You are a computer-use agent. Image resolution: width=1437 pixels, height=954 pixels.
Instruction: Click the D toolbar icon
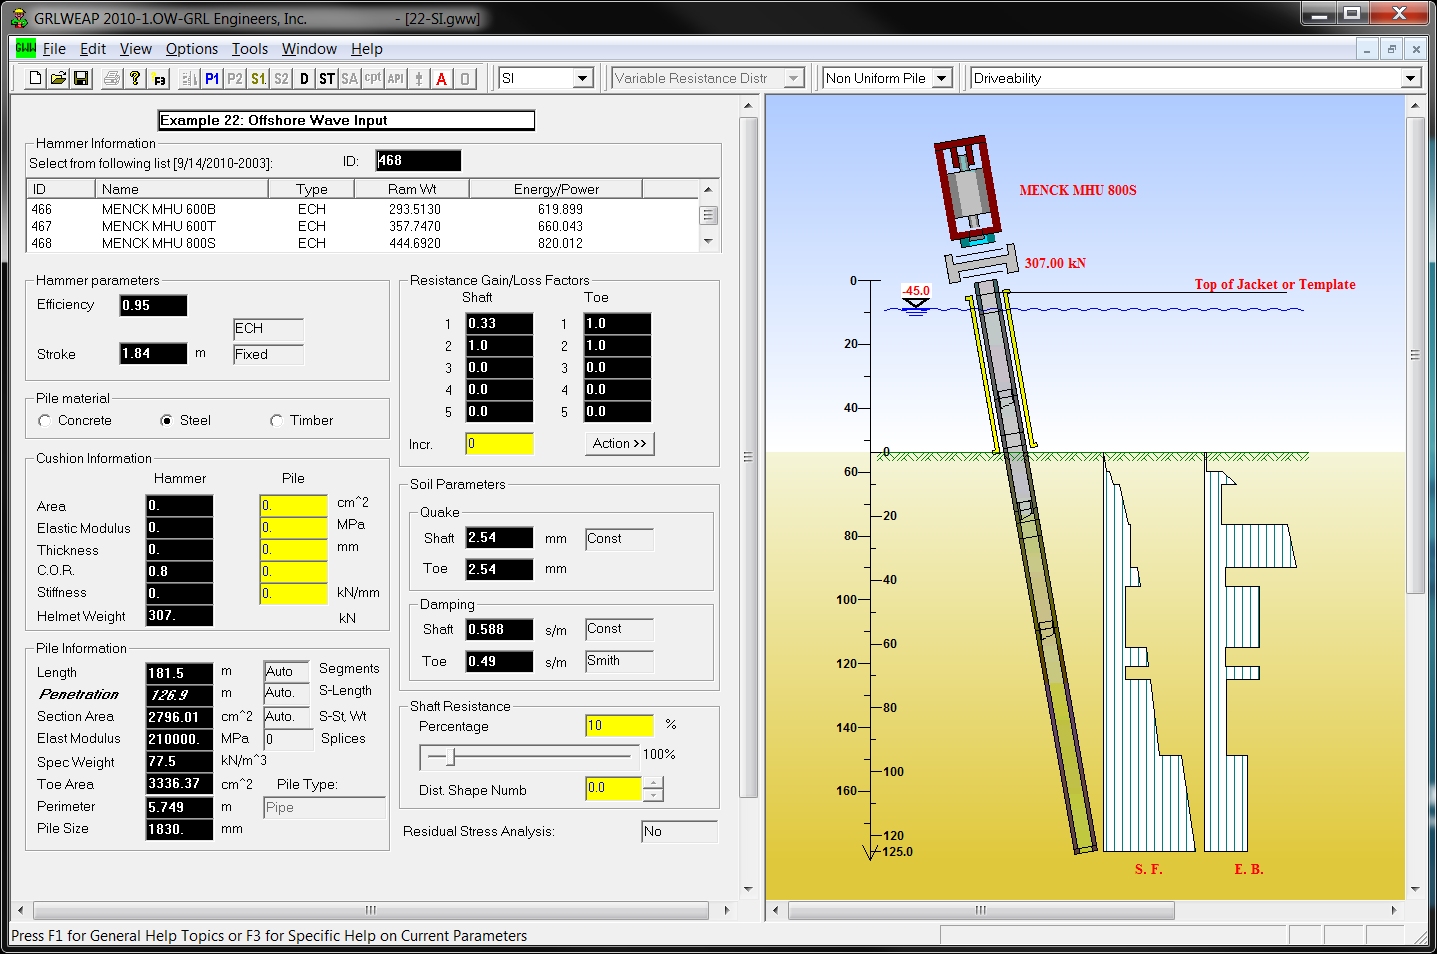[304, 78]
